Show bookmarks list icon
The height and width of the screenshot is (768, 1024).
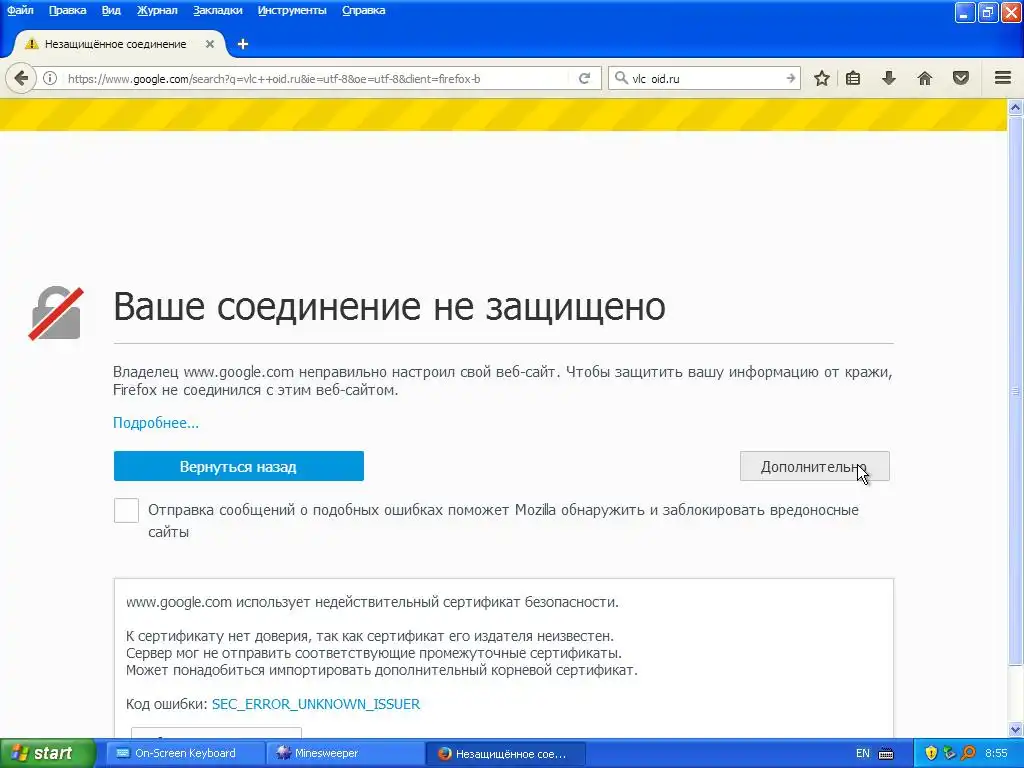(853, 78)
